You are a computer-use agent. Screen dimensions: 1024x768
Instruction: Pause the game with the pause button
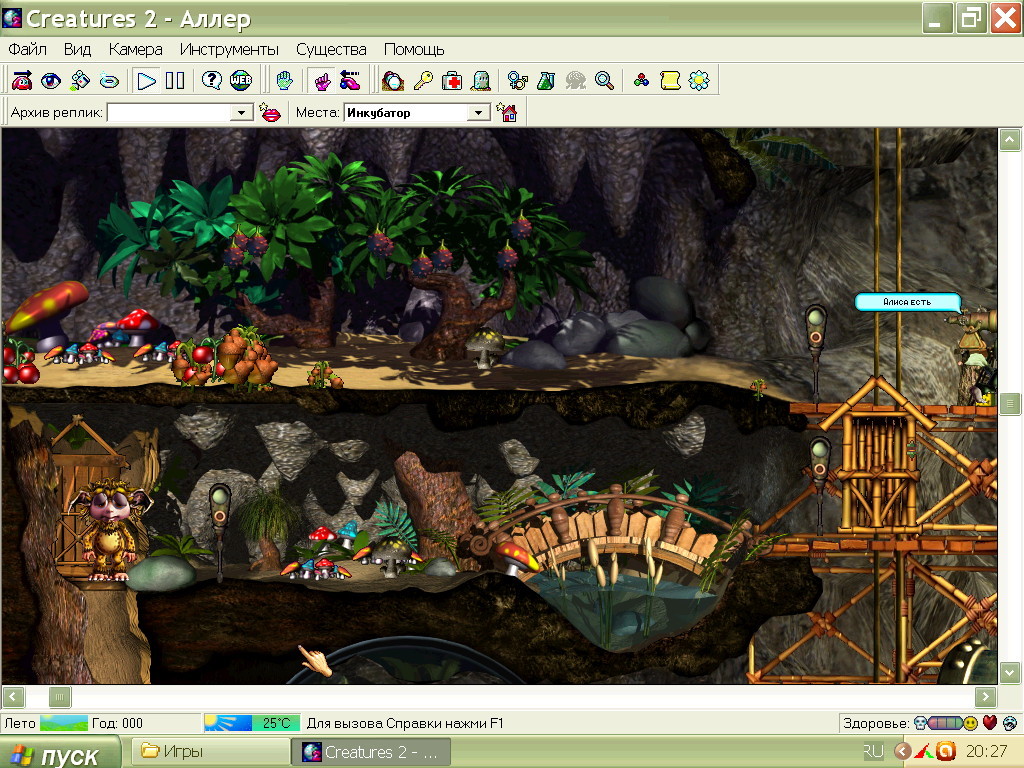(x=175, y=81)
